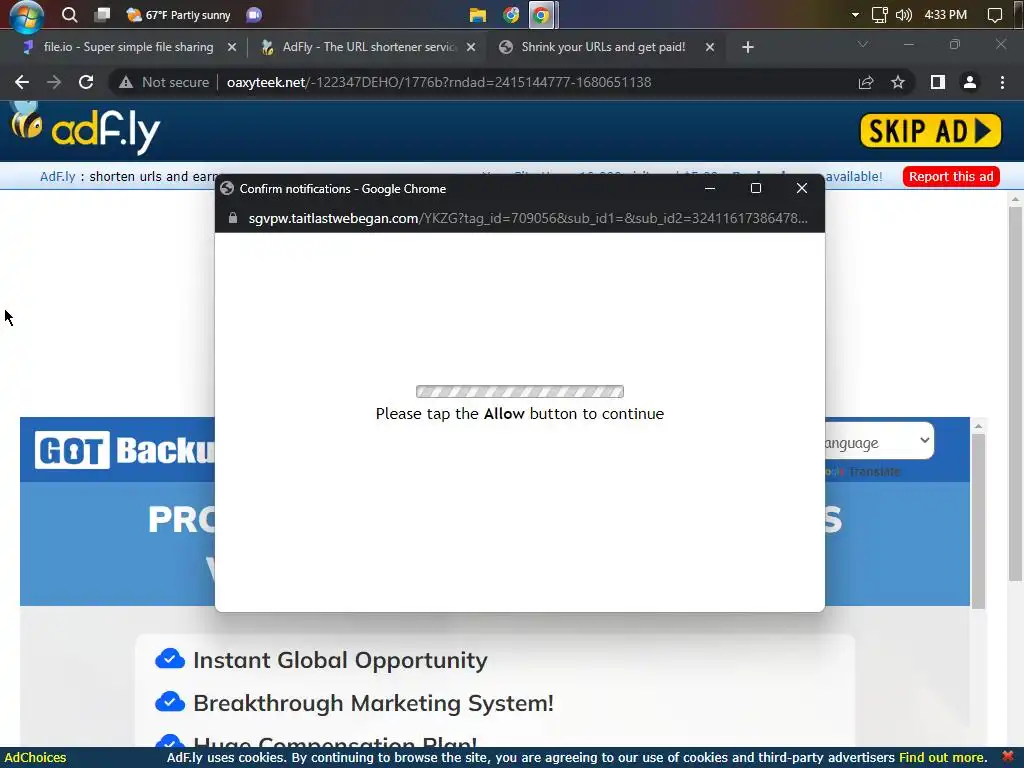The height and width of the screenshot is (768, 1024).
Task: Open the second Chrome icon beside File Explorer
Action: coord(511,15)
